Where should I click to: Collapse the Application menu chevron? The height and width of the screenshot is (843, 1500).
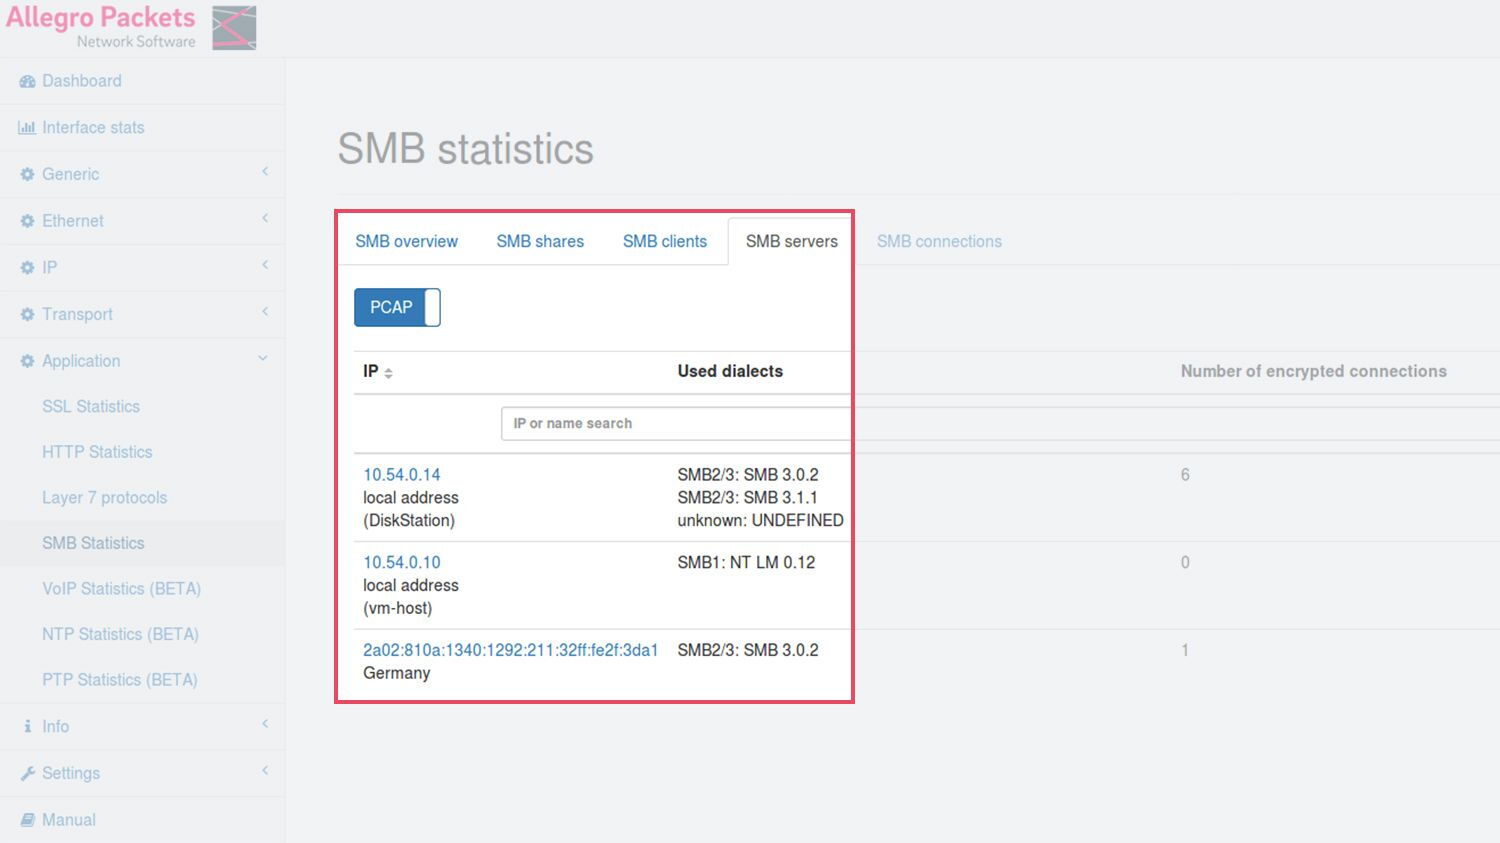coord(263,359)
